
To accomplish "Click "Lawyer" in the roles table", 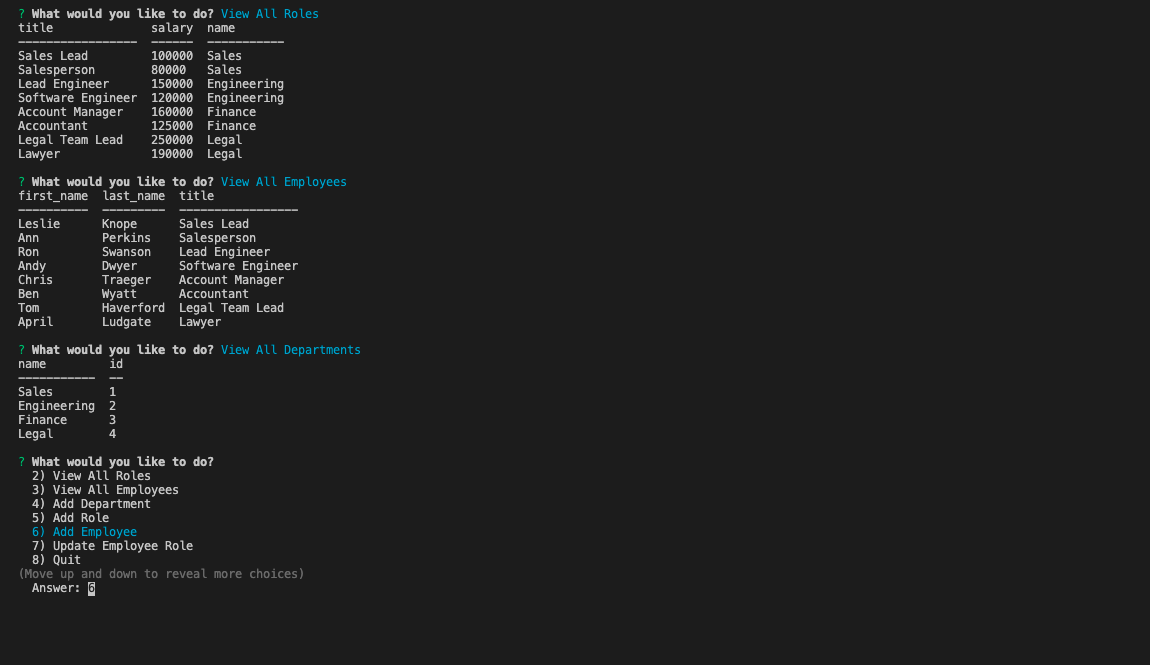I will tap(39, 154).
